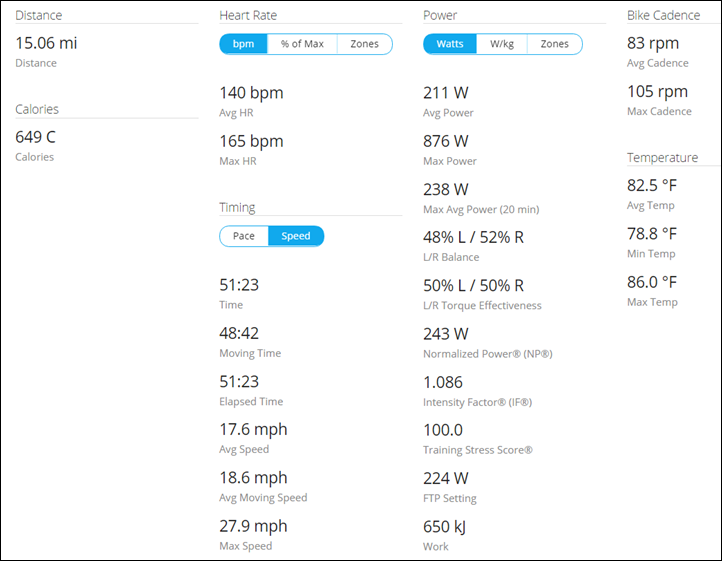Click the Normalized Power 243 W value
Image resolution: width=722 pixels, height=561 pixels.
[446, 333]
